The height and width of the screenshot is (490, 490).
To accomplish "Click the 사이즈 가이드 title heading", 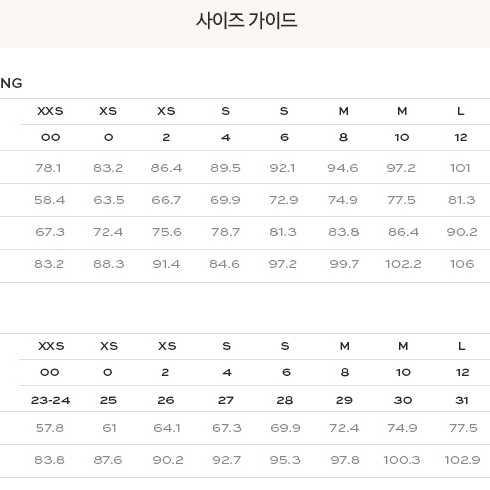I will tap(246, 21).
